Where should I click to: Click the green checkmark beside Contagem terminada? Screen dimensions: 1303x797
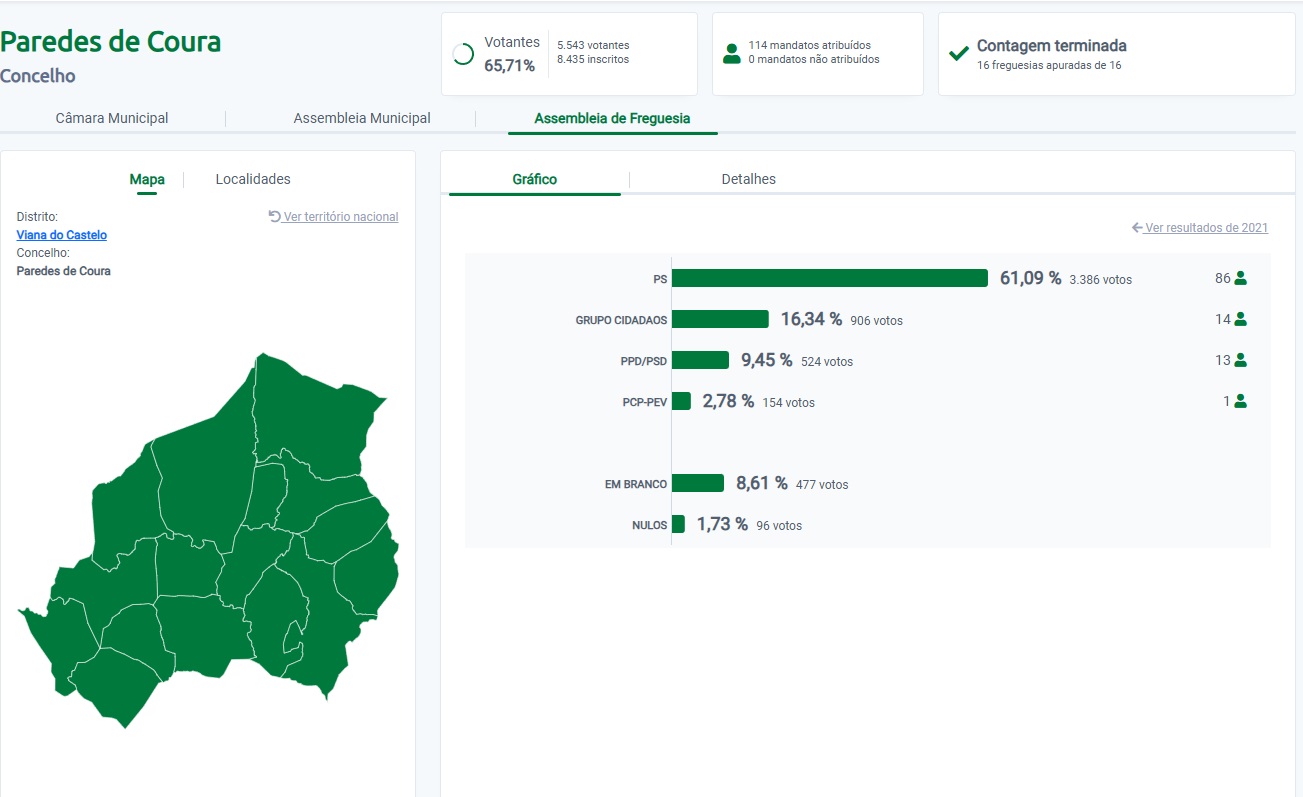(958, 53)
